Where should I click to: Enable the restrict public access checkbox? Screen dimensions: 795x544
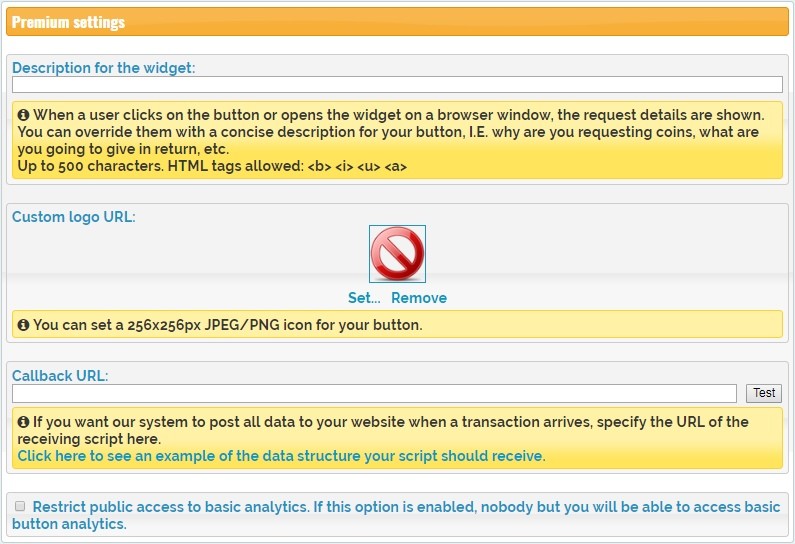click(x=19, y=507)
